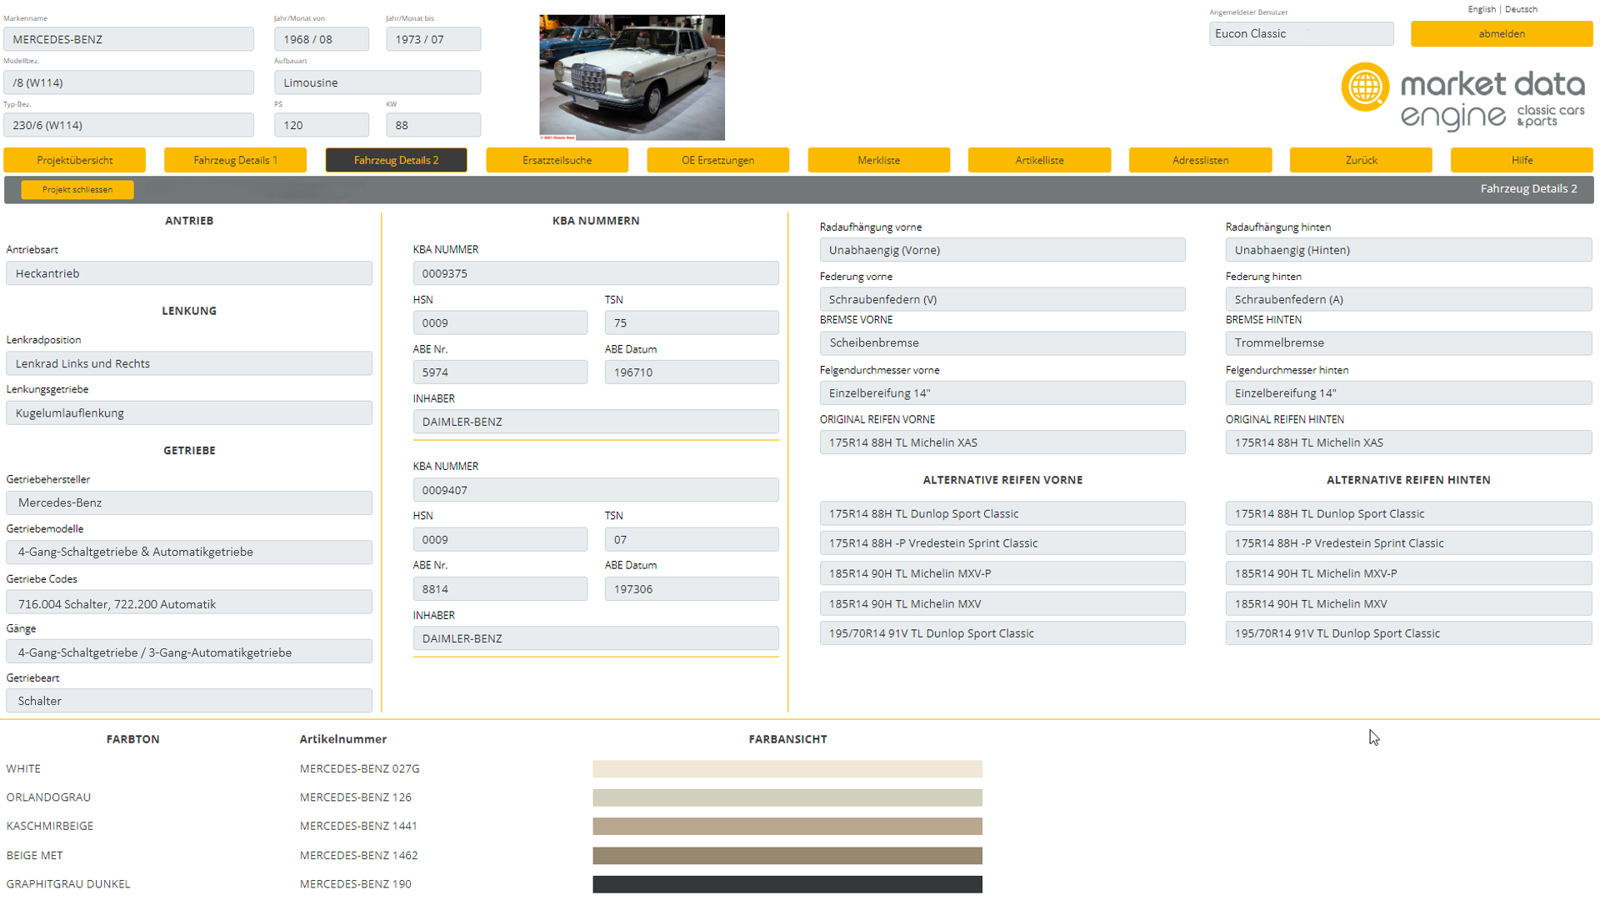Image resolution: width=1600 pixels, height=900 pixels.
Task: Click the WHITE color swatch bar
Action: point(787,769)
